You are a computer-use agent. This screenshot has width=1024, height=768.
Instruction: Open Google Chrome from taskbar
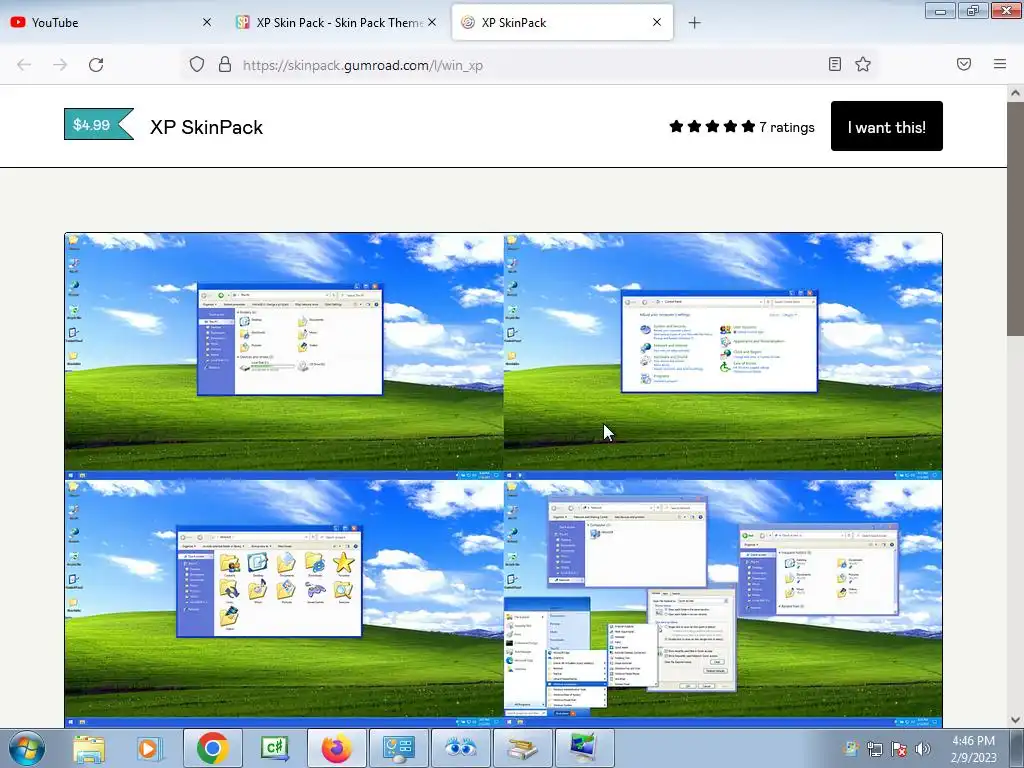pos(212,748)
